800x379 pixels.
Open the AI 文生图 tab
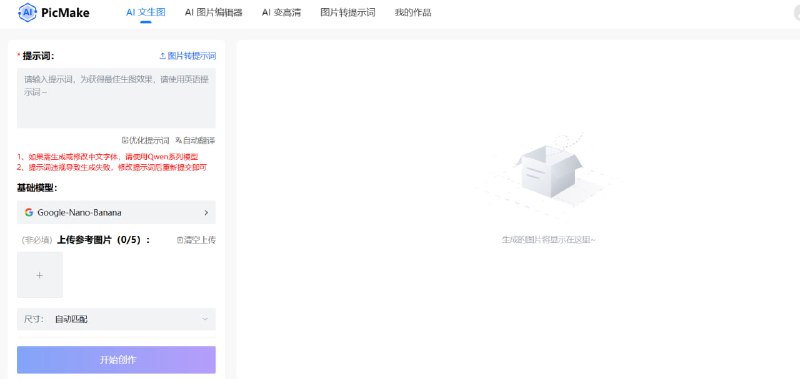(x=146, y=12)
